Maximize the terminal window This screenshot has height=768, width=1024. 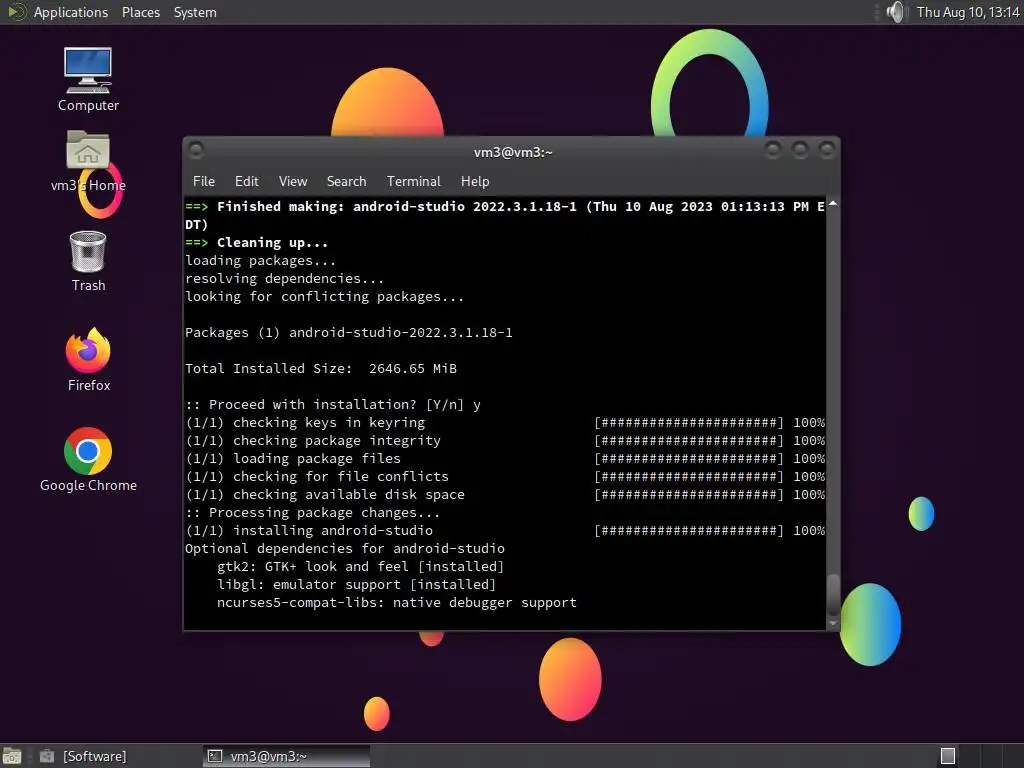pos(800,151)
